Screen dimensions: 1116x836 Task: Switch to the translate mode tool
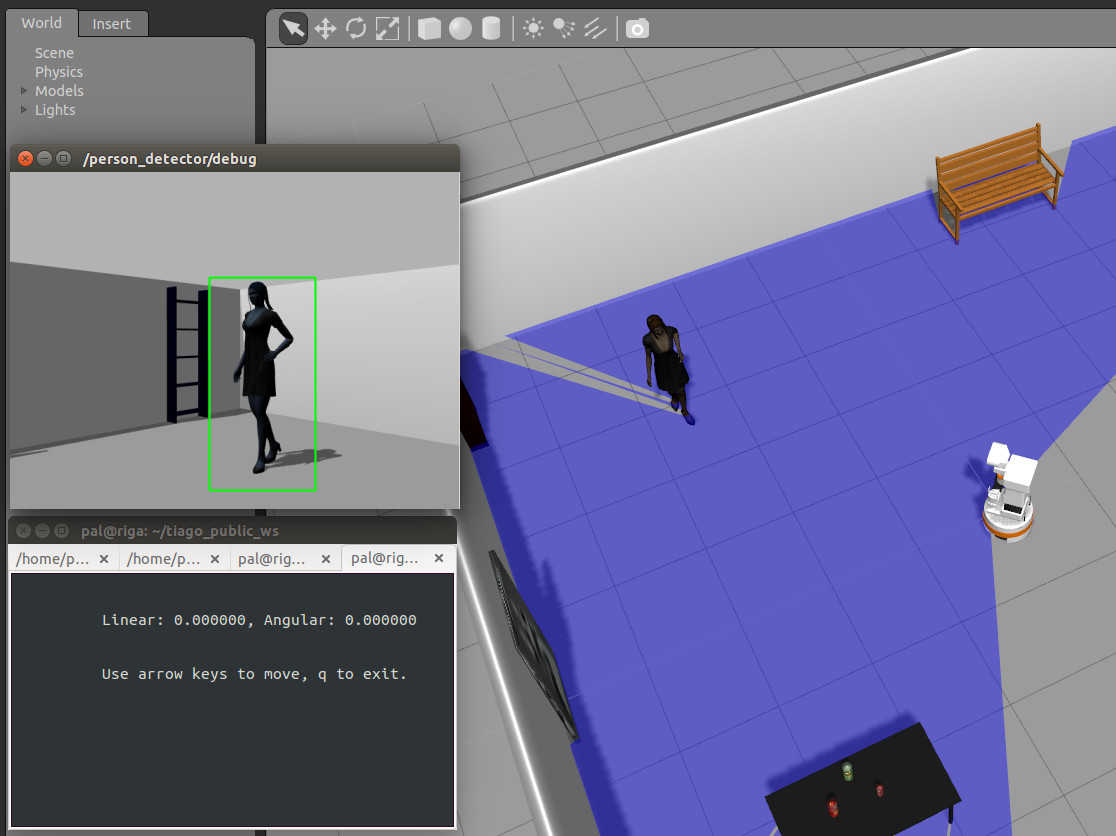point(325,28)
